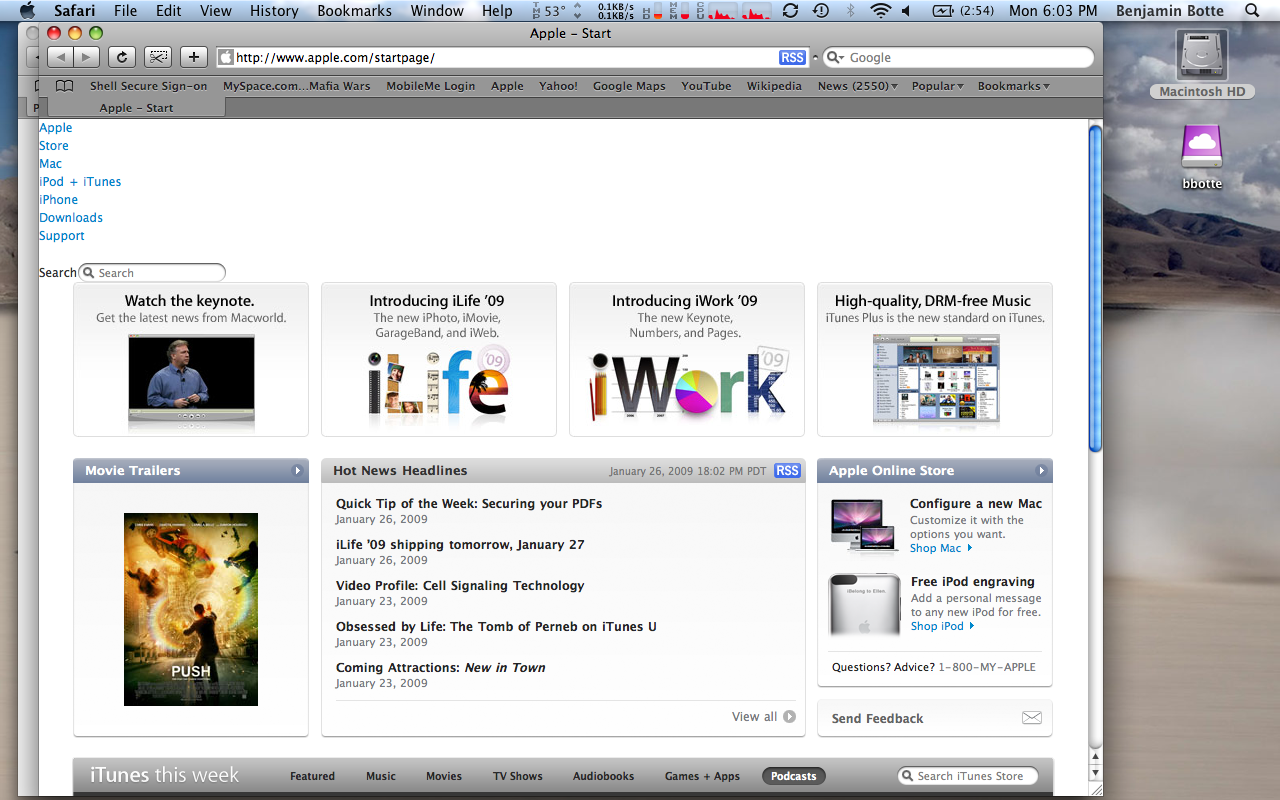
Task: Open the MobileMe Login bookmark
Action: coord(431,86)
